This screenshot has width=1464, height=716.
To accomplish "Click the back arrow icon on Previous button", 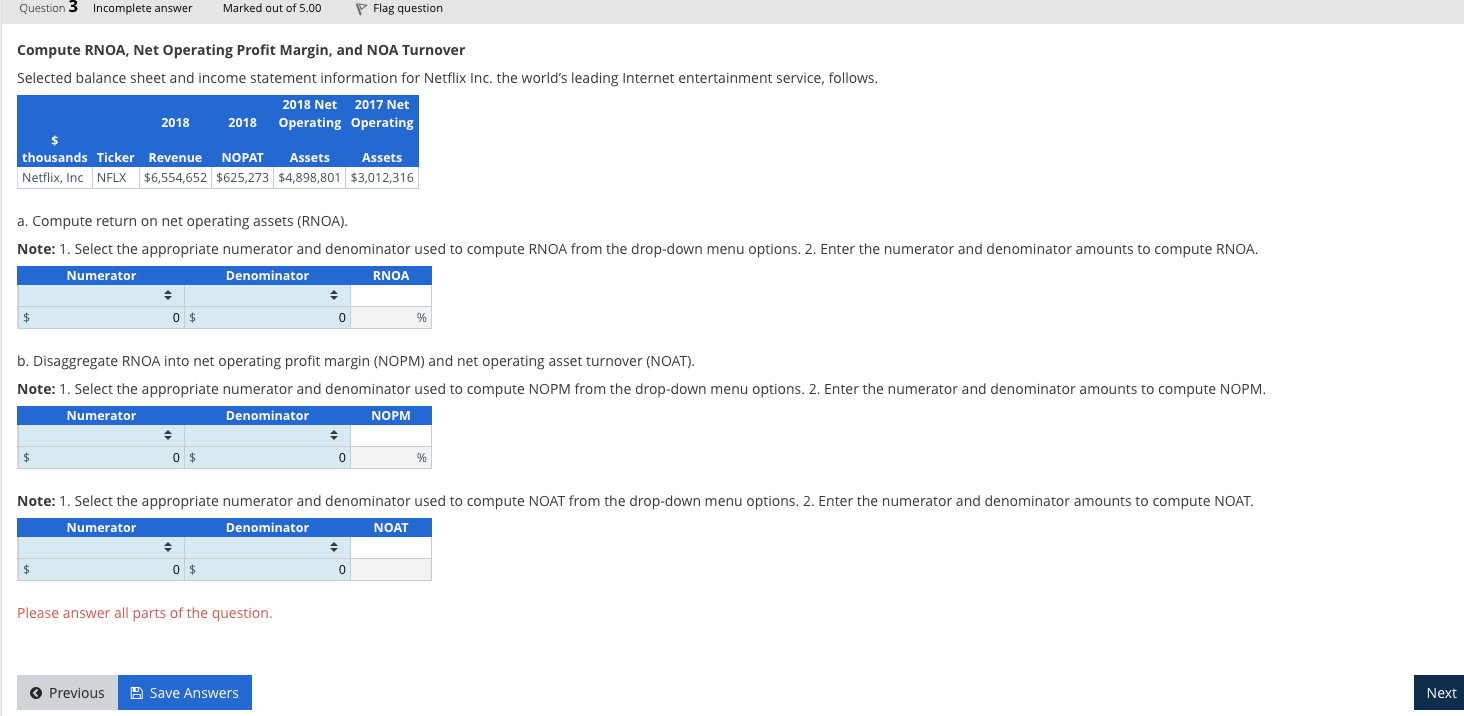I will tap(37, 692).
